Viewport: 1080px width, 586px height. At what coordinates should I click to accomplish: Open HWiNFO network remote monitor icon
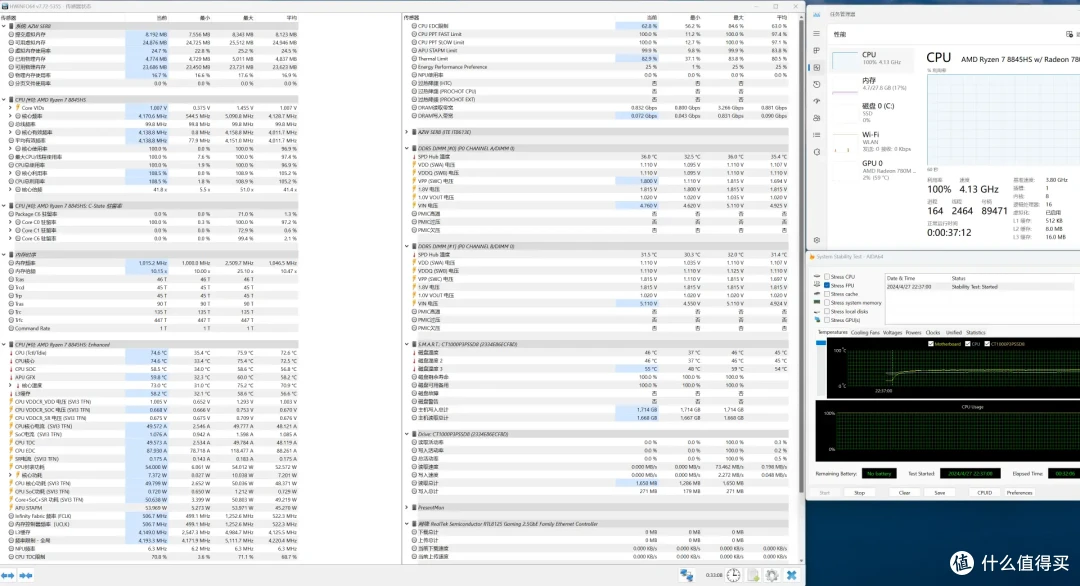[687, 575]
